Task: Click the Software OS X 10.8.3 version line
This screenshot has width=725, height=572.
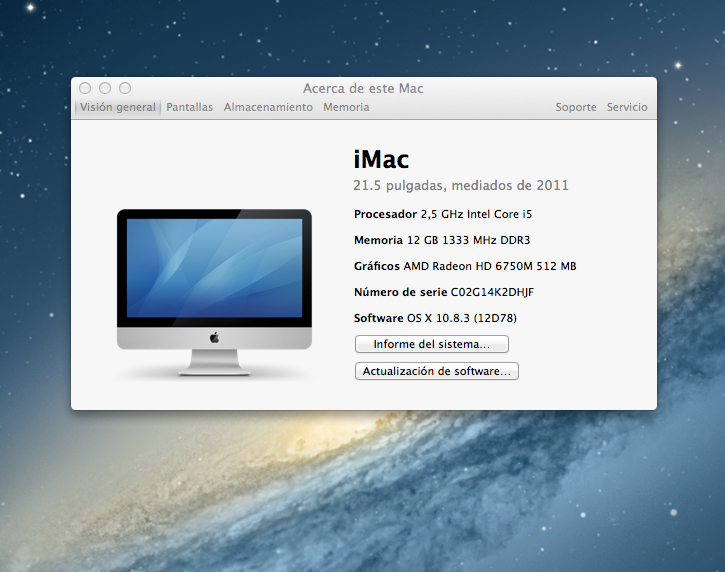Action: (435, 318)
